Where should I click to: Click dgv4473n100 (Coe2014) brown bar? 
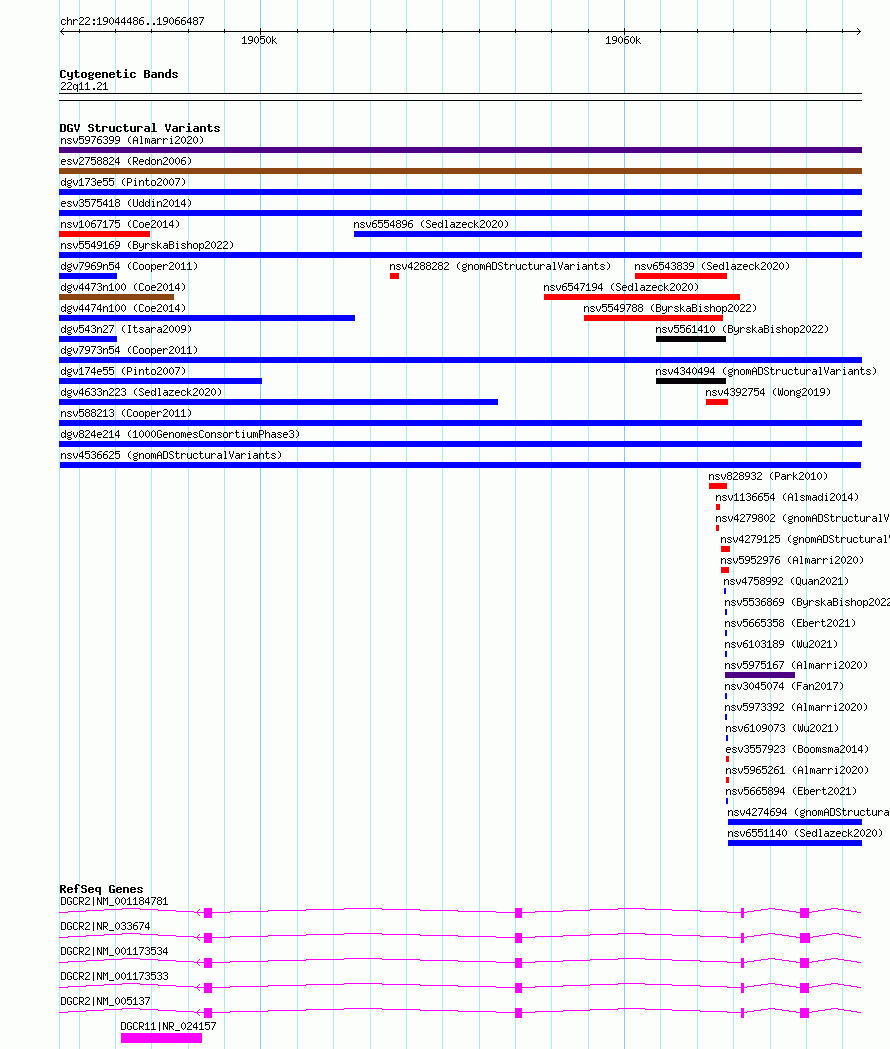coord(116,297)
